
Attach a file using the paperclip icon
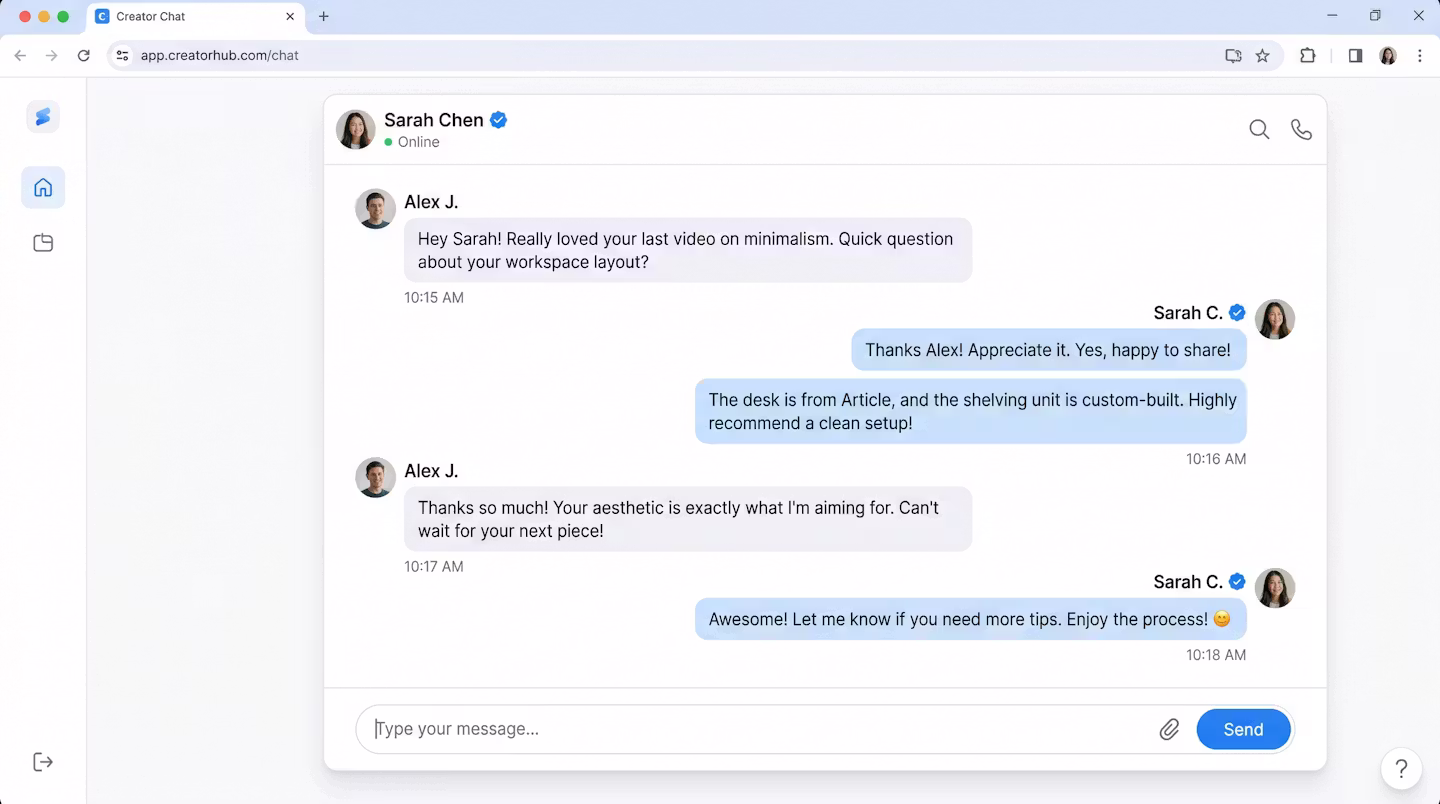pyautogui.click(x=1169, y=730)
